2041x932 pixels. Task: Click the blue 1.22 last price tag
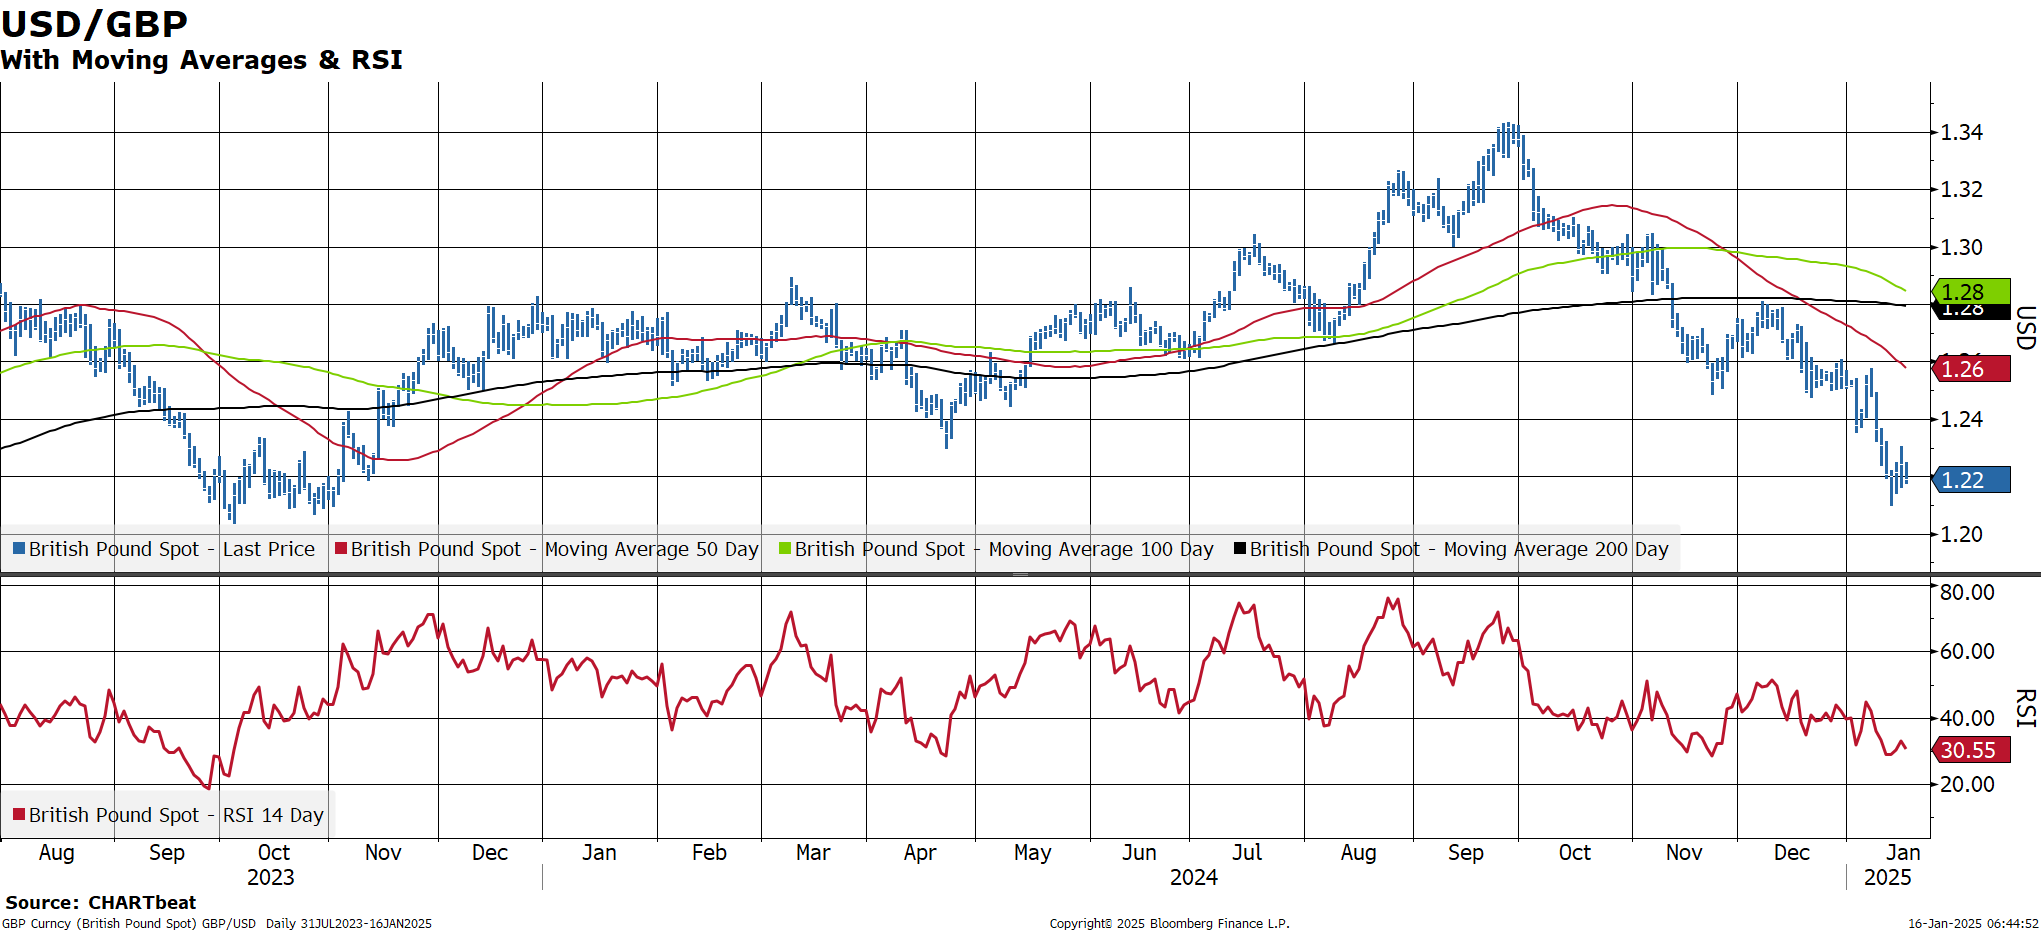tap(1969, 479)
